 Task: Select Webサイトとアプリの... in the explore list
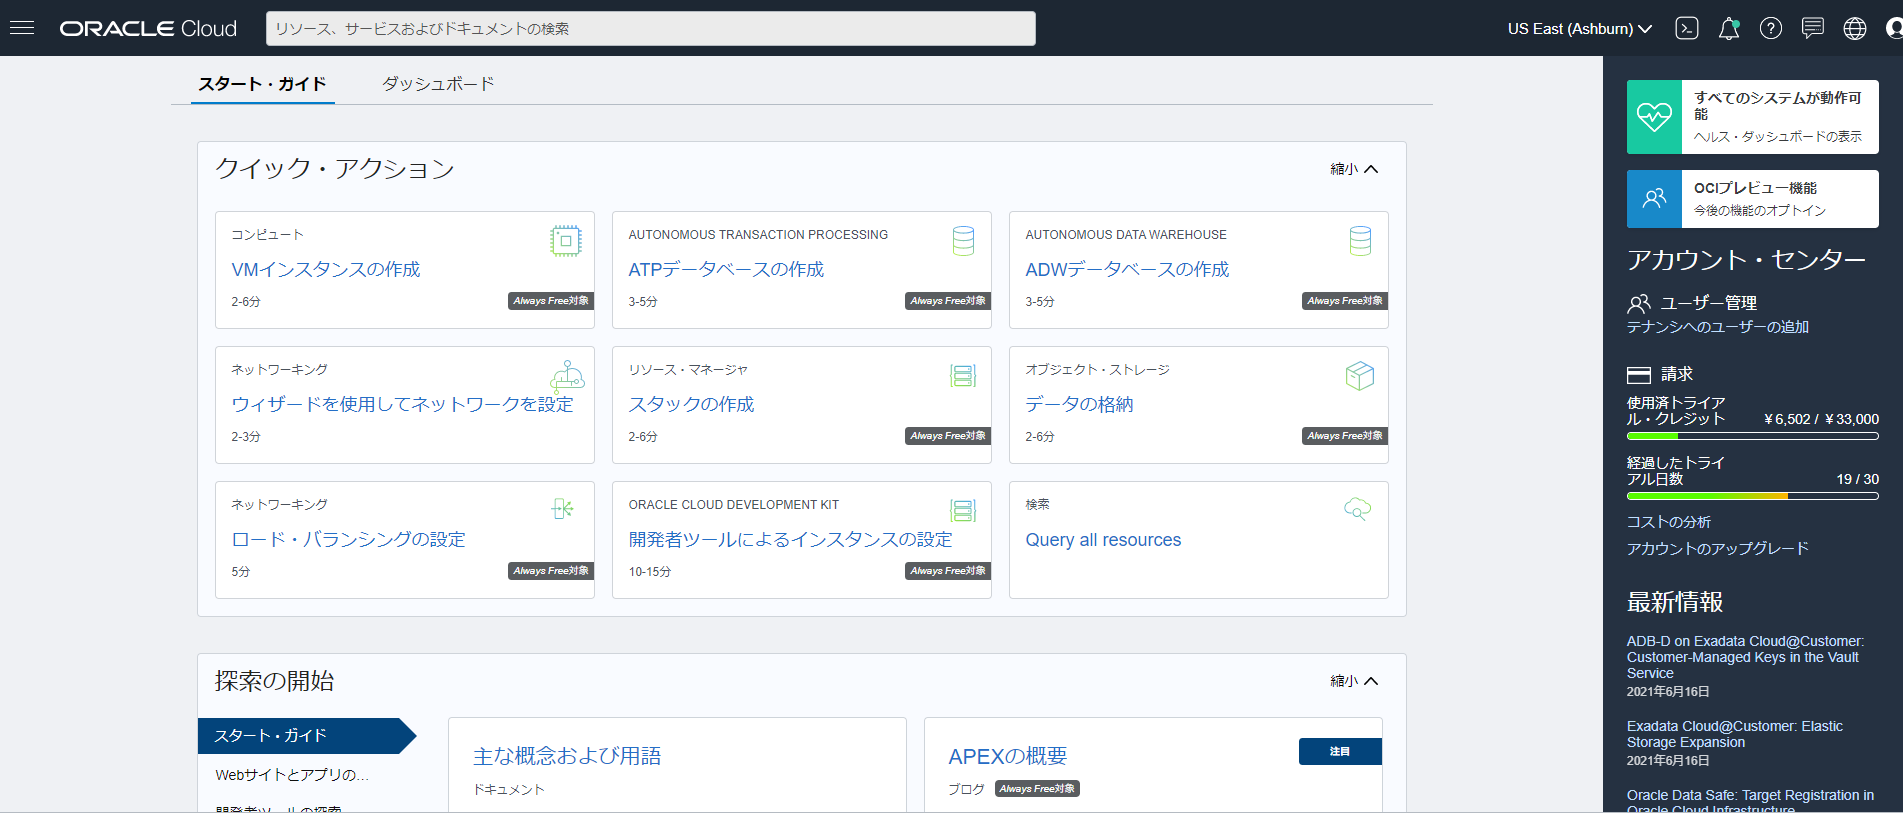(292, 775)
